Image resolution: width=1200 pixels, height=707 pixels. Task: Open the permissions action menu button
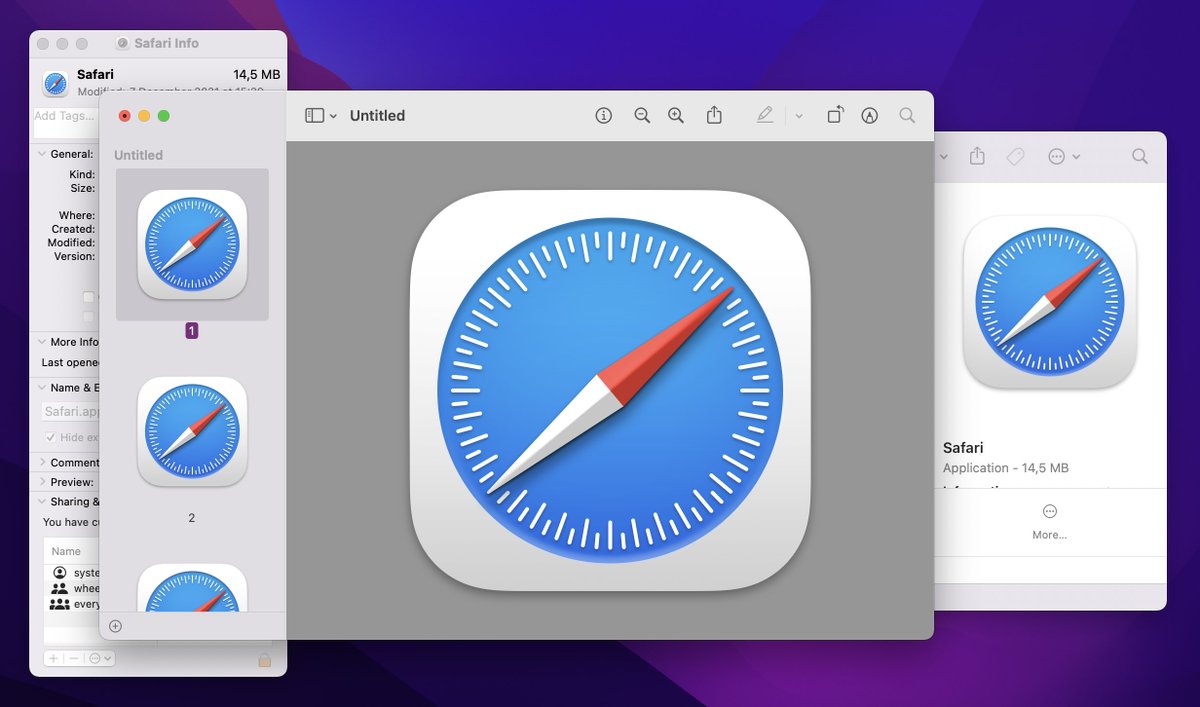100,658
